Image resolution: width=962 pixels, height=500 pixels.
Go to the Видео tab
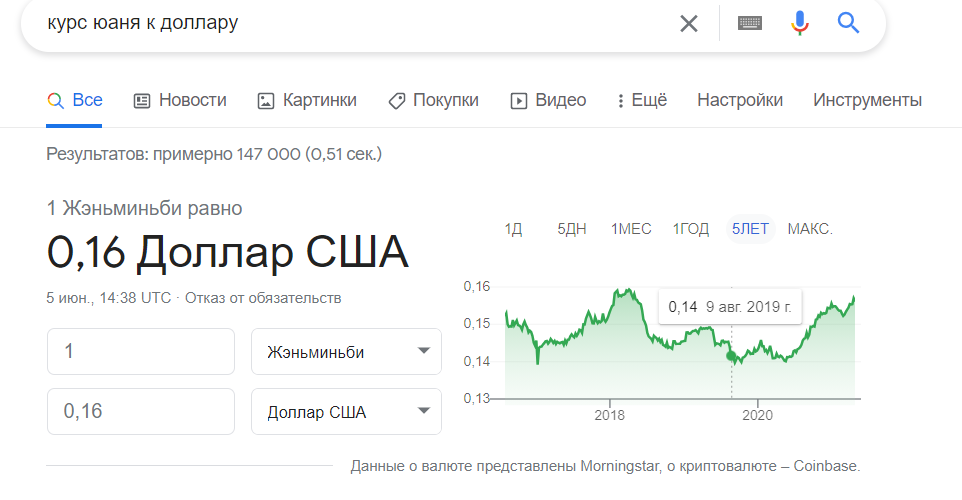pyautogui.click(x=548, y=100)
